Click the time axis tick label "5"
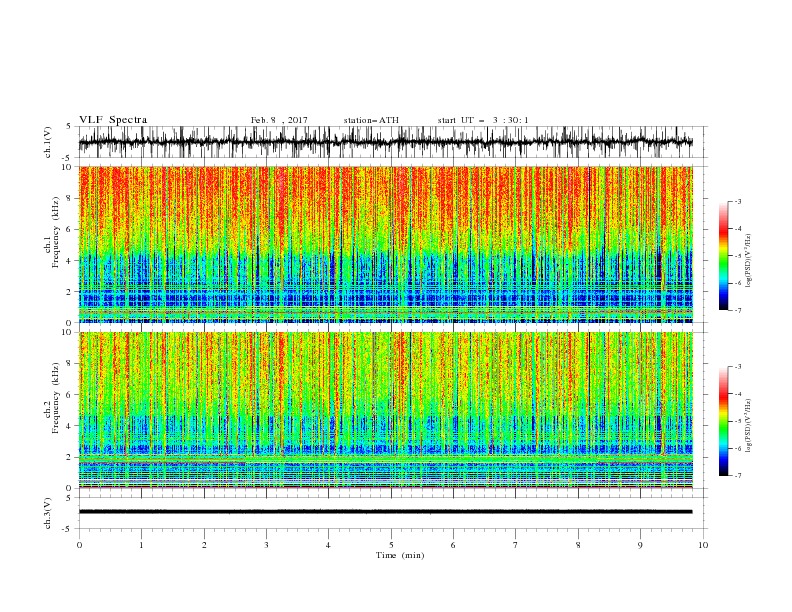This screenshot has width=792, height=612. tap(391, 545)
